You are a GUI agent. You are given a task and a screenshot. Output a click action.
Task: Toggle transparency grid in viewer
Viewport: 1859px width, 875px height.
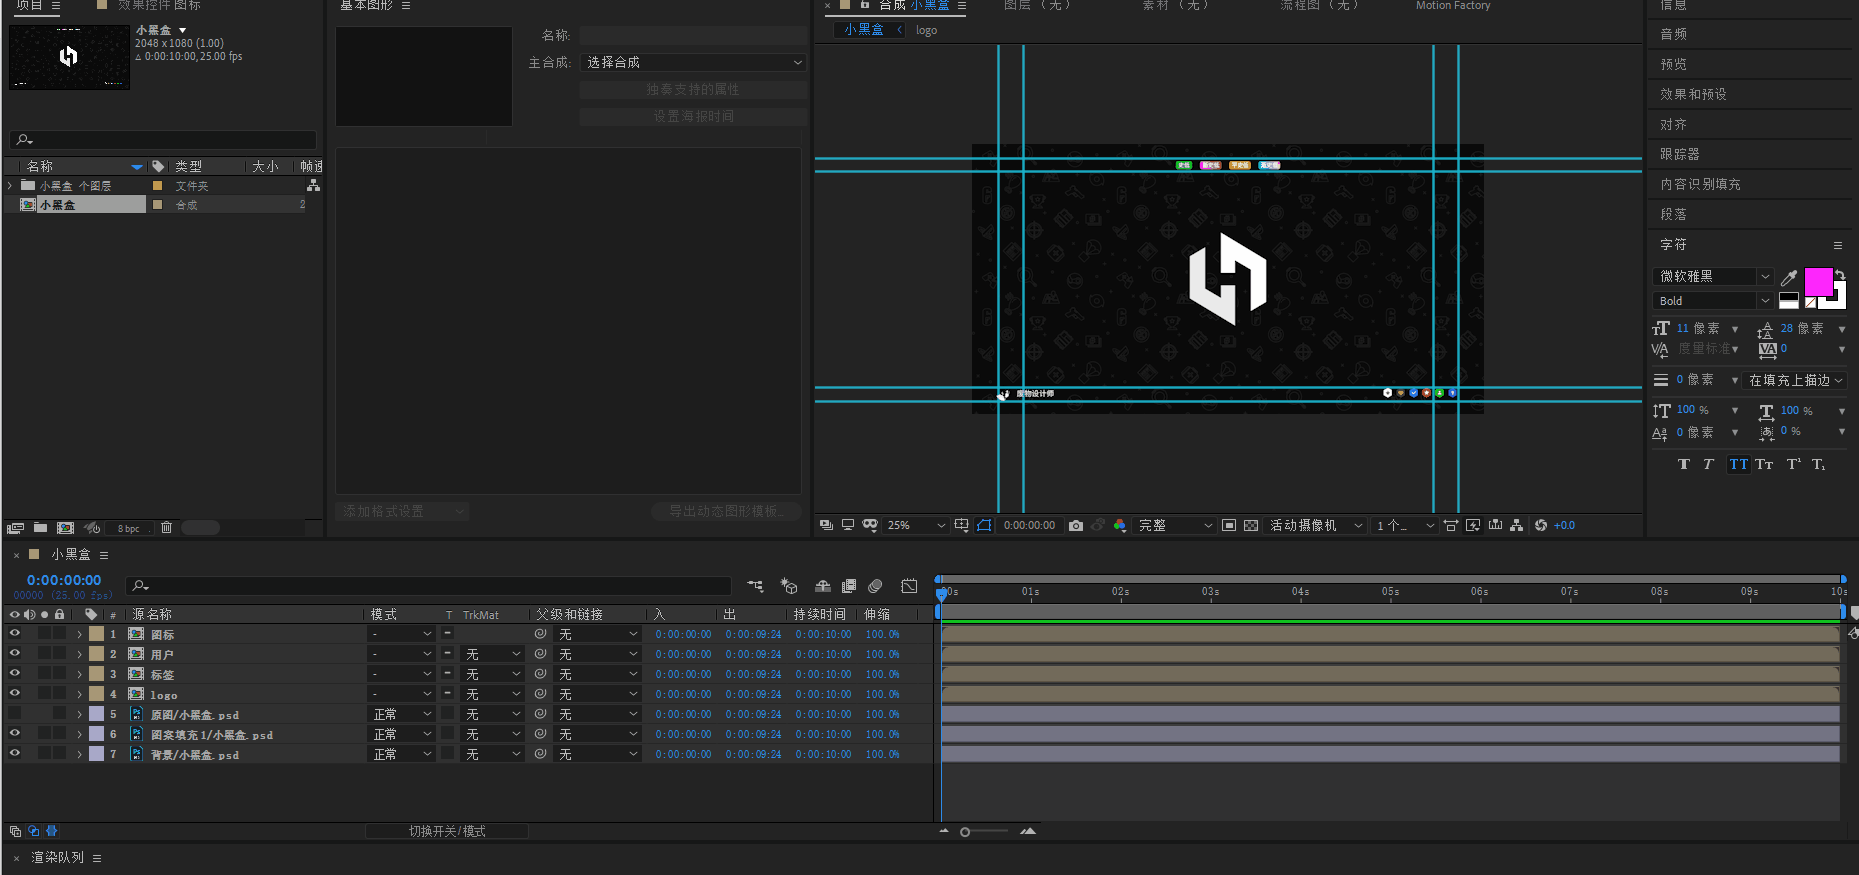click(x=1251, y=525)
